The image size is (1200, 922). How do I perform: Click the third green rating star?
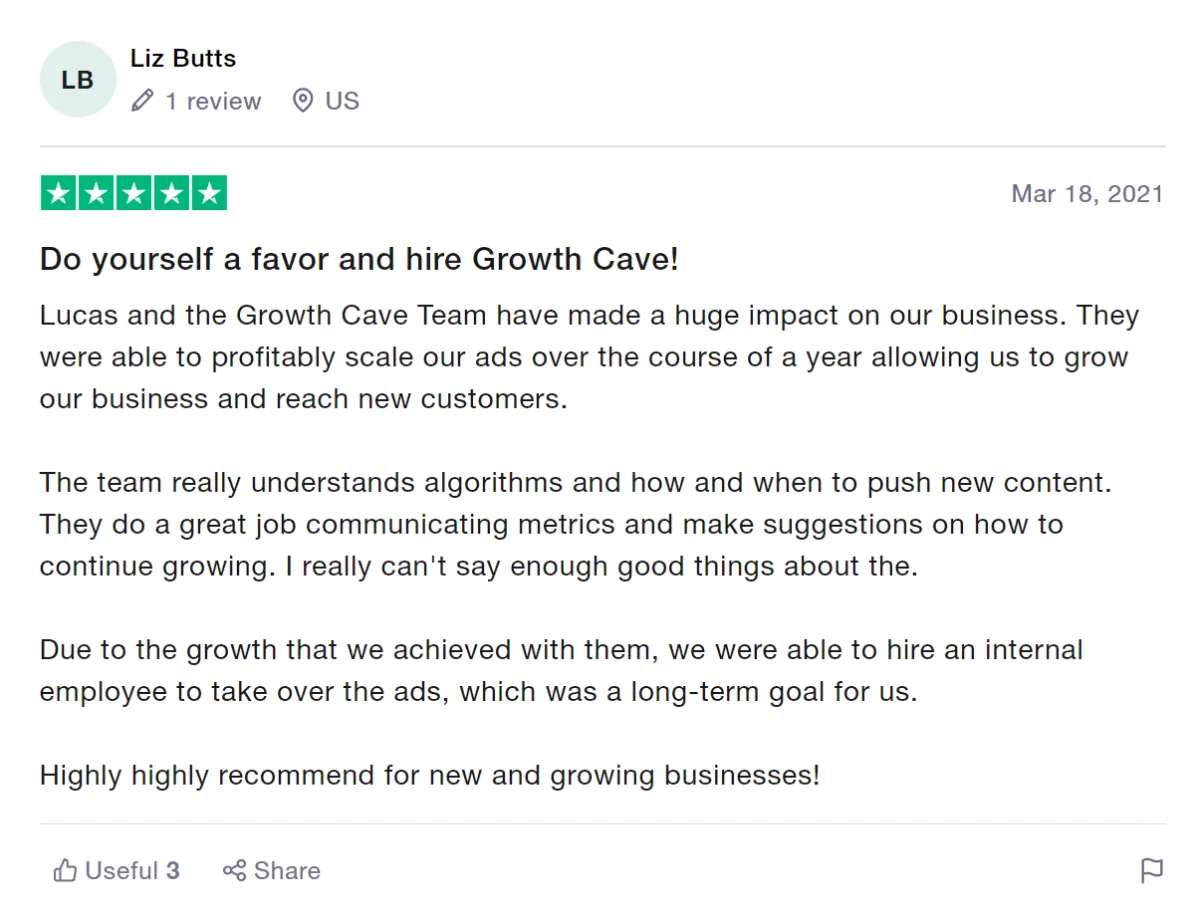tap(134, 193)
